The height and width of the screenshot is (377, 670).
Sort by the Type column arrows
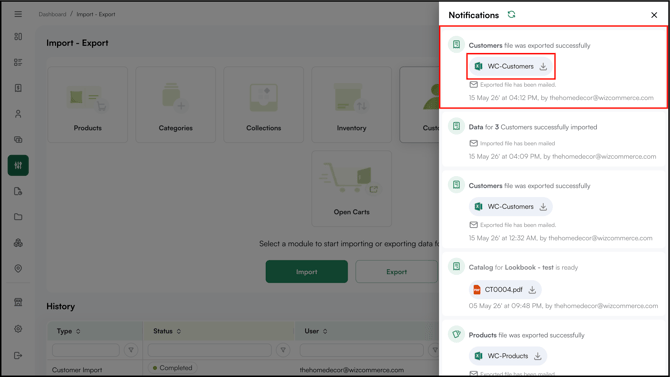point(78,331)
